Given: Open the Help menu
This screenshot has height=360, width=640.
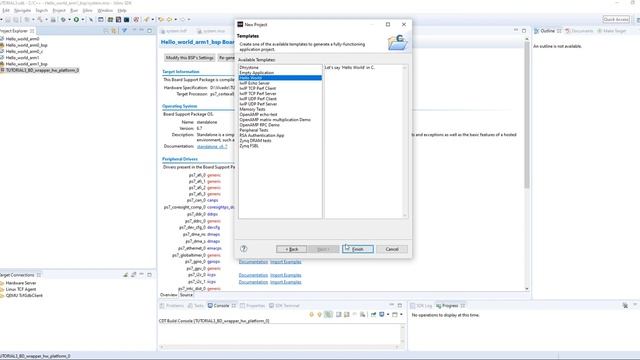Looking at the screenshot, I should (122, 10).
